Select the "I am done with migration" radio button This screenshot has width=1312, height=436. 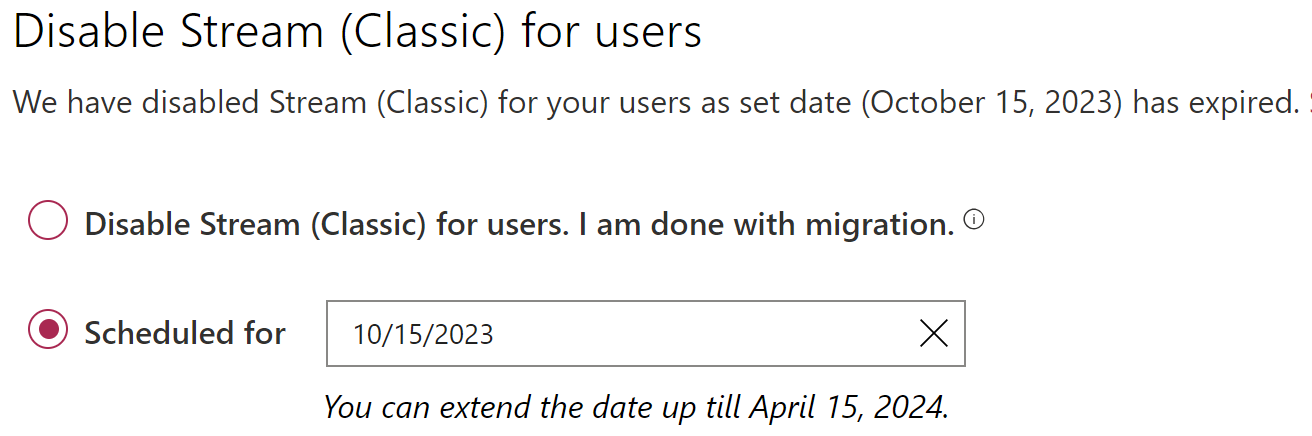click(48, 222)
